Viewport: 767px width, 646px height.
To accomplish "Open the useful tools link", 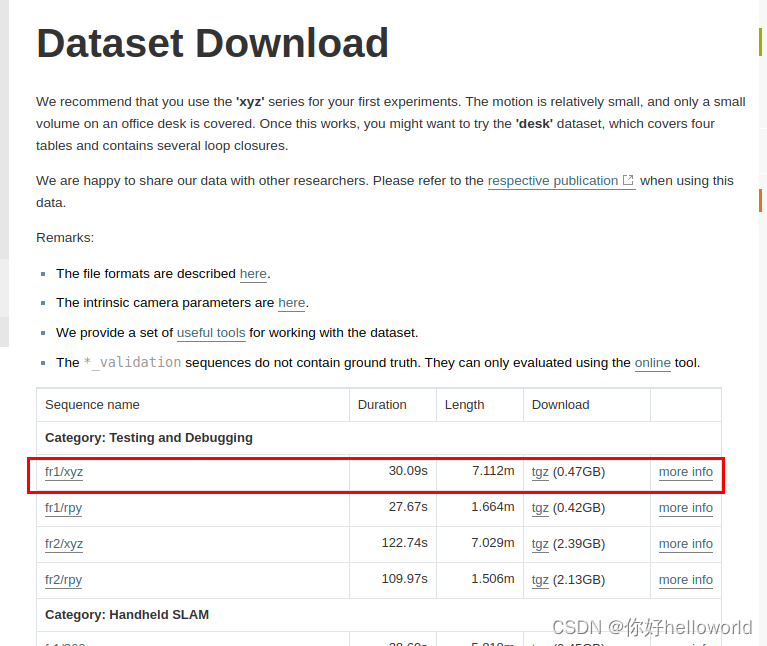I will click(211, 333).
